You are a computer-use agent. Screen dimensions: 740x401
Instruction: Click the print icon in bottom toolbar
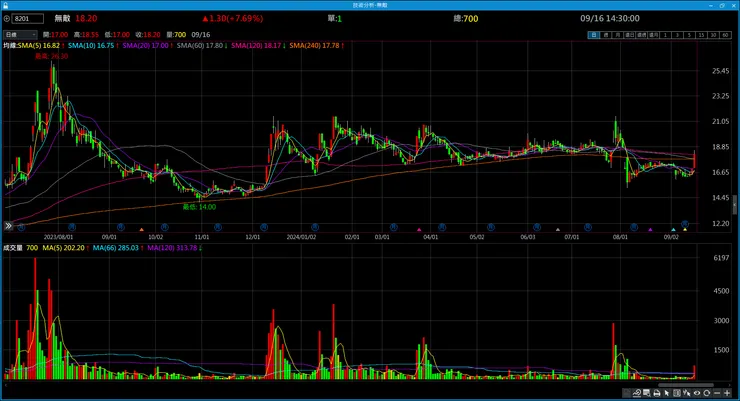coord(657,393)
